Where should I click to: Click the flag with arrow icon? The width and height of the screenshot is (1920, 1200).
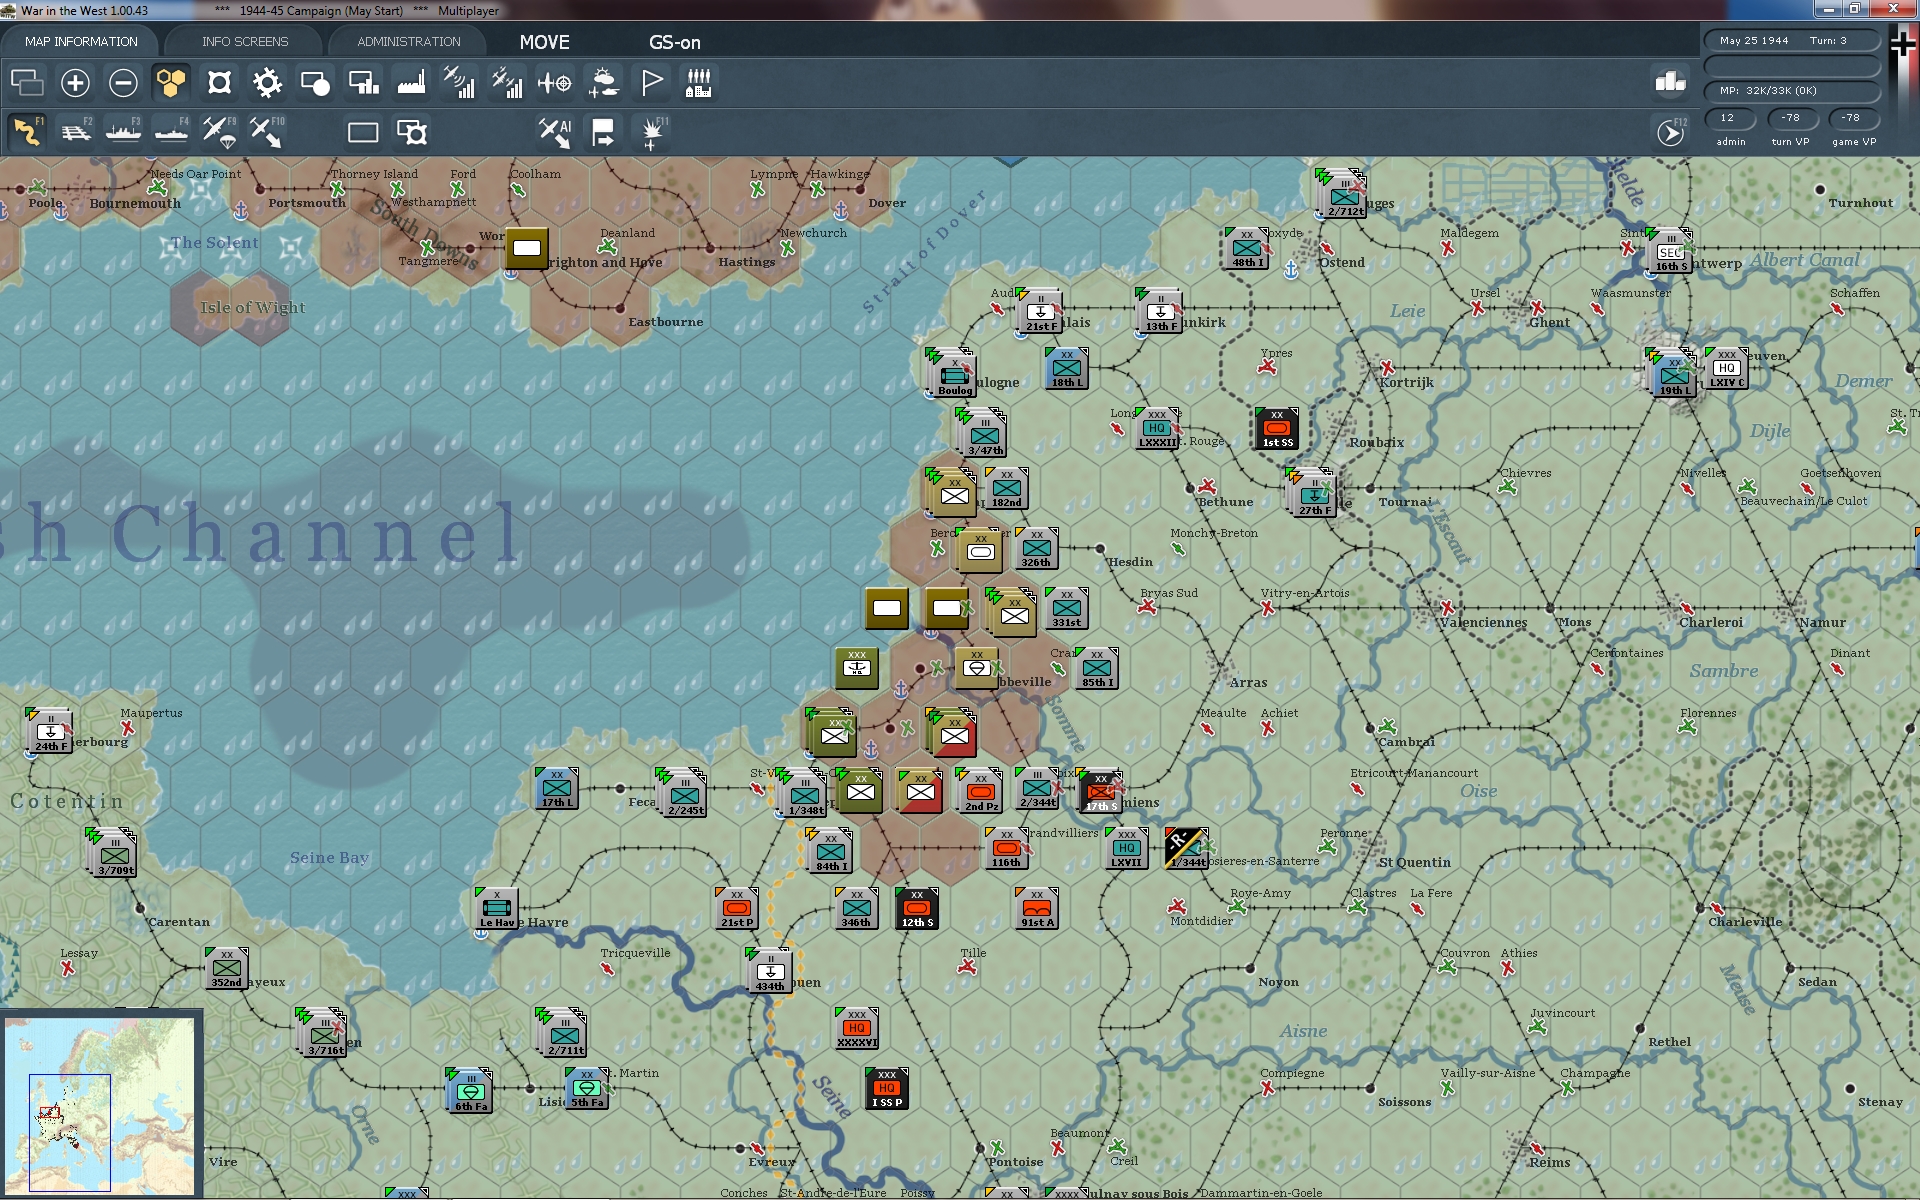pos(603,132)
